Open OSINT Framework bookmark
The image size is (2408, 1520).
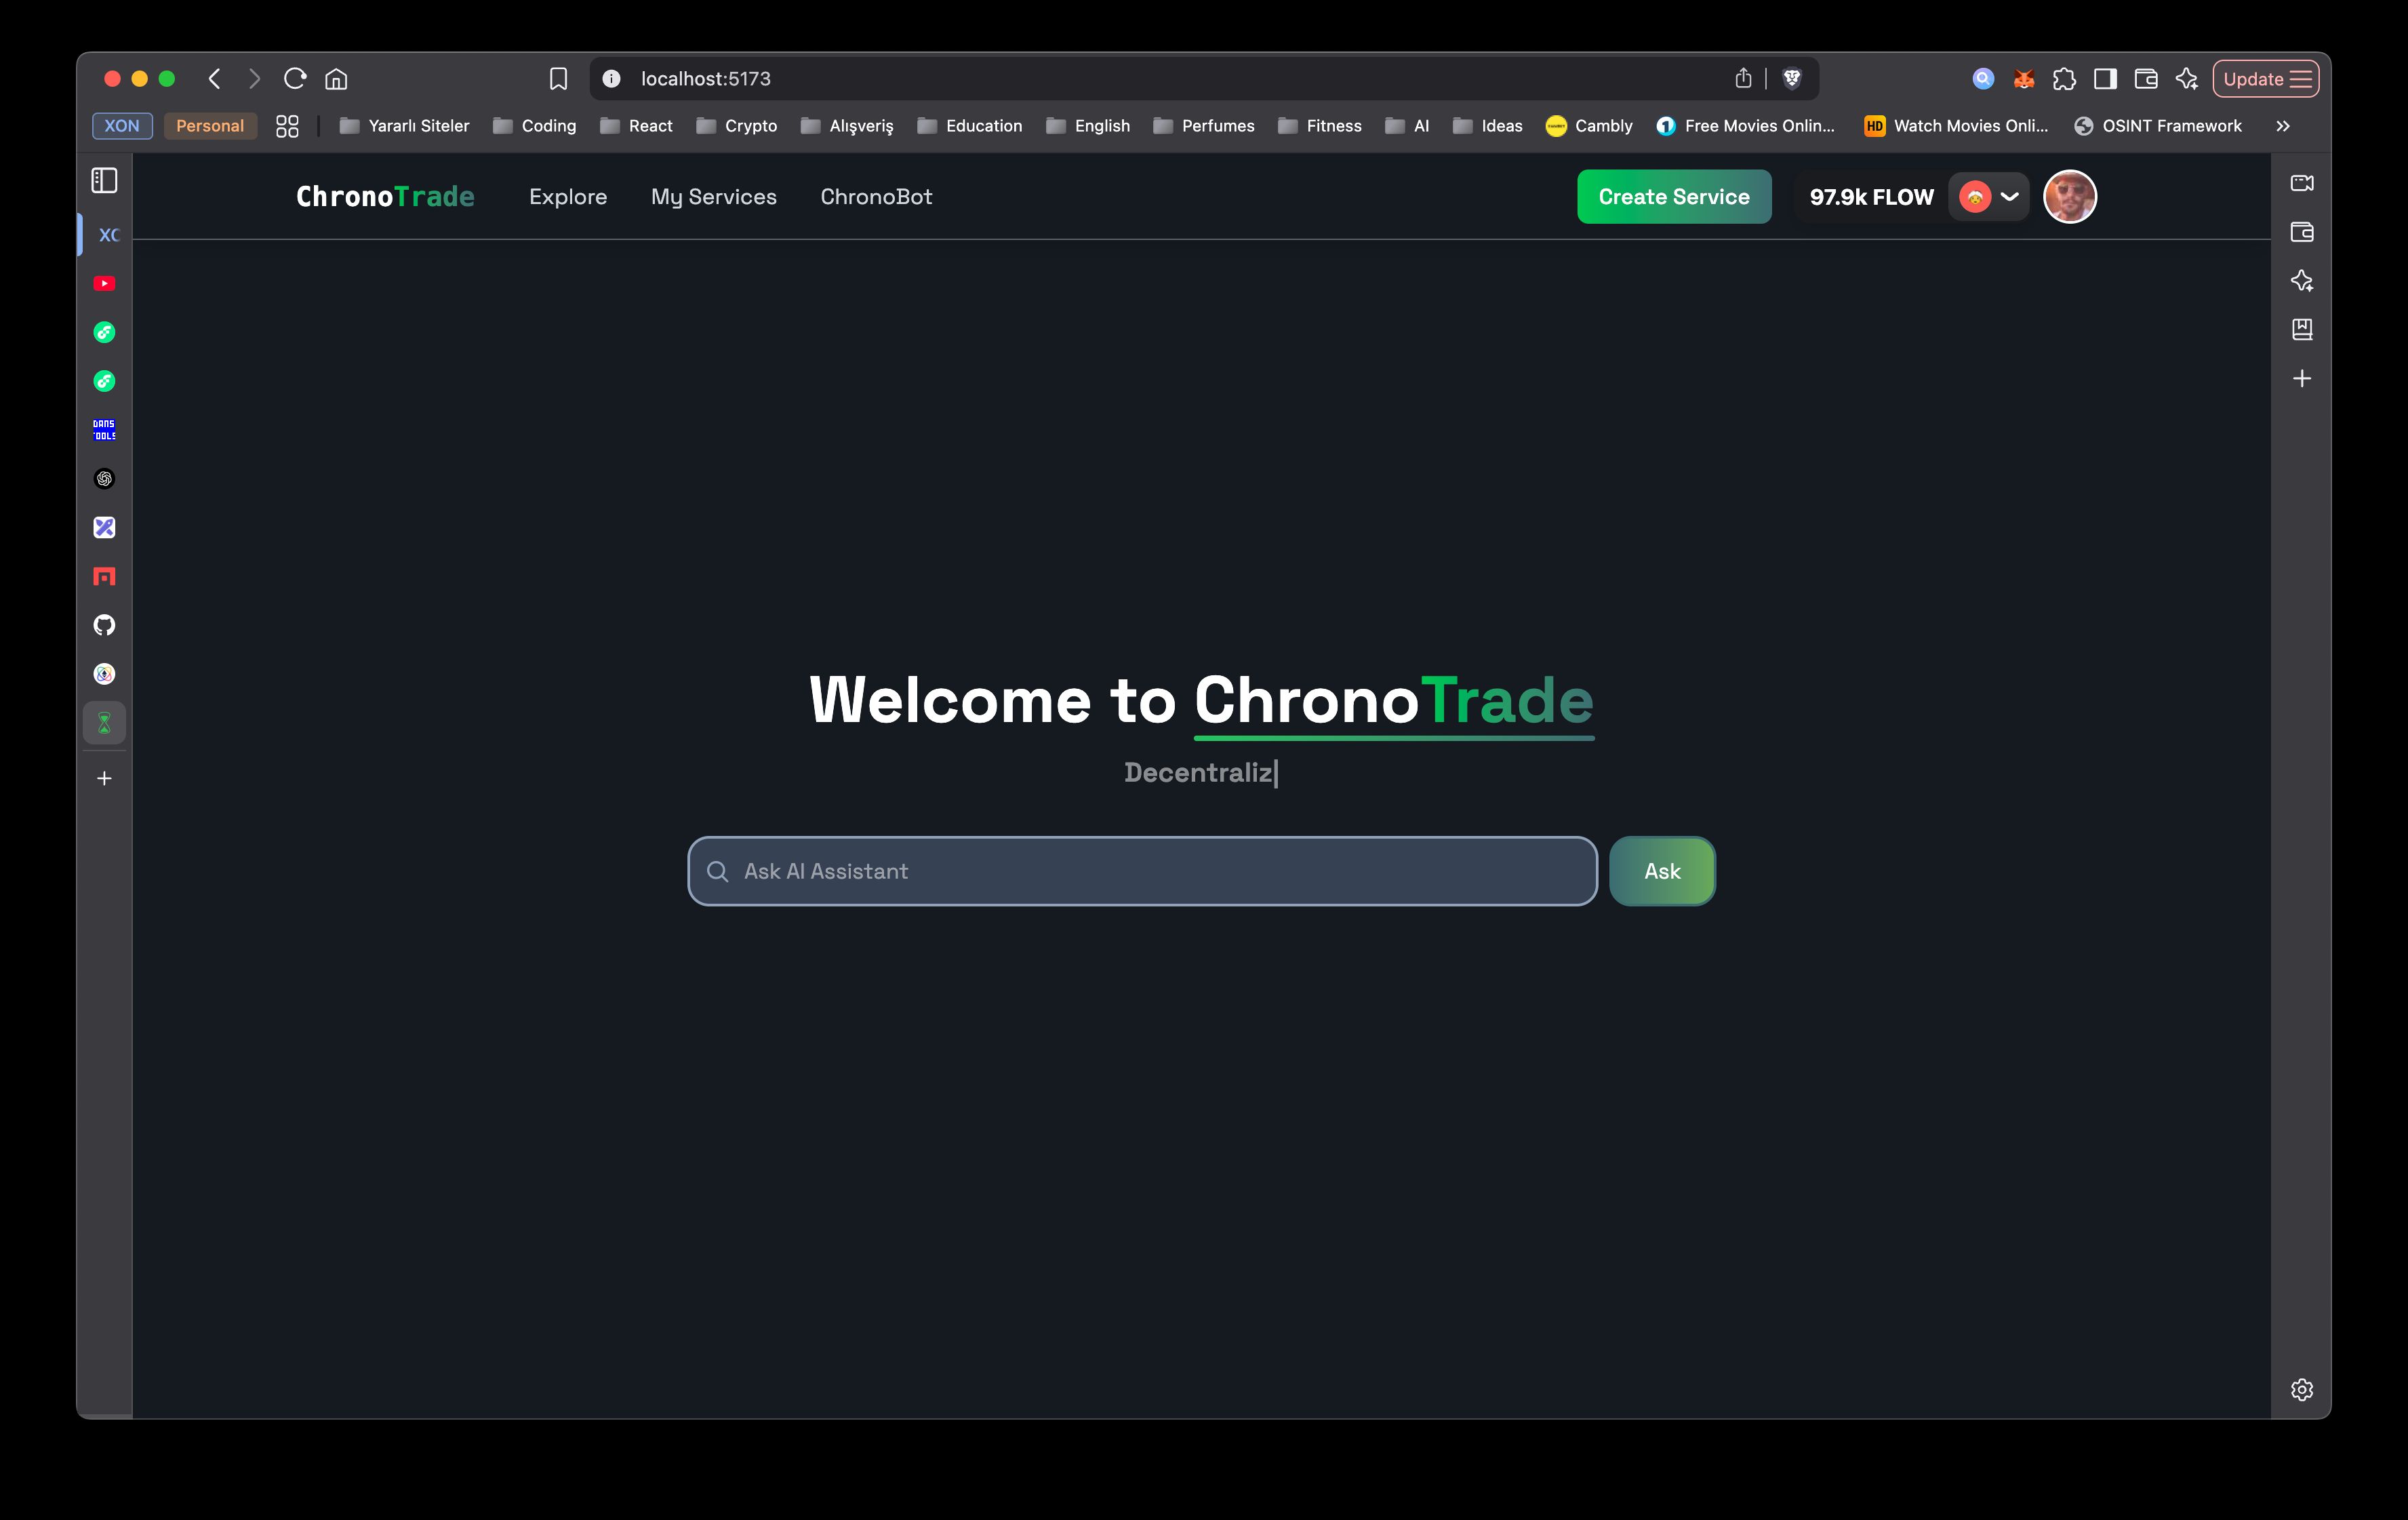(x=2158, y=126)
